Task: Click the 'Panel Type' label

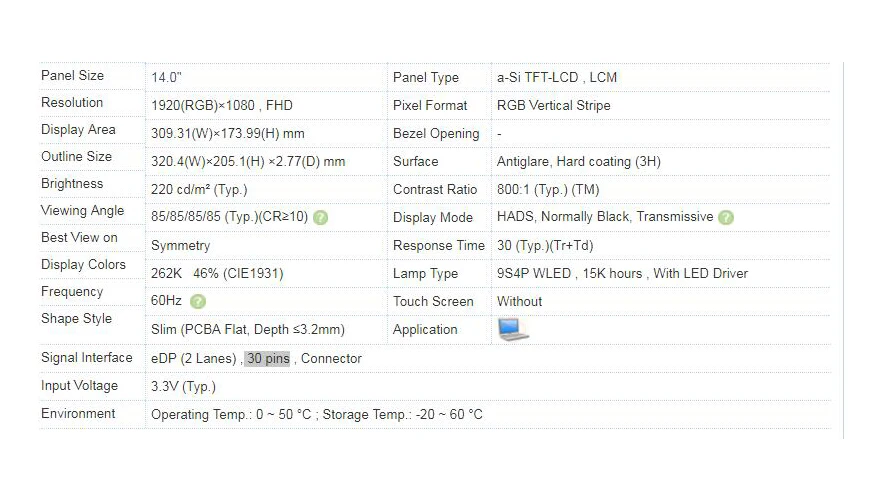Action: (x=426, y=78)
